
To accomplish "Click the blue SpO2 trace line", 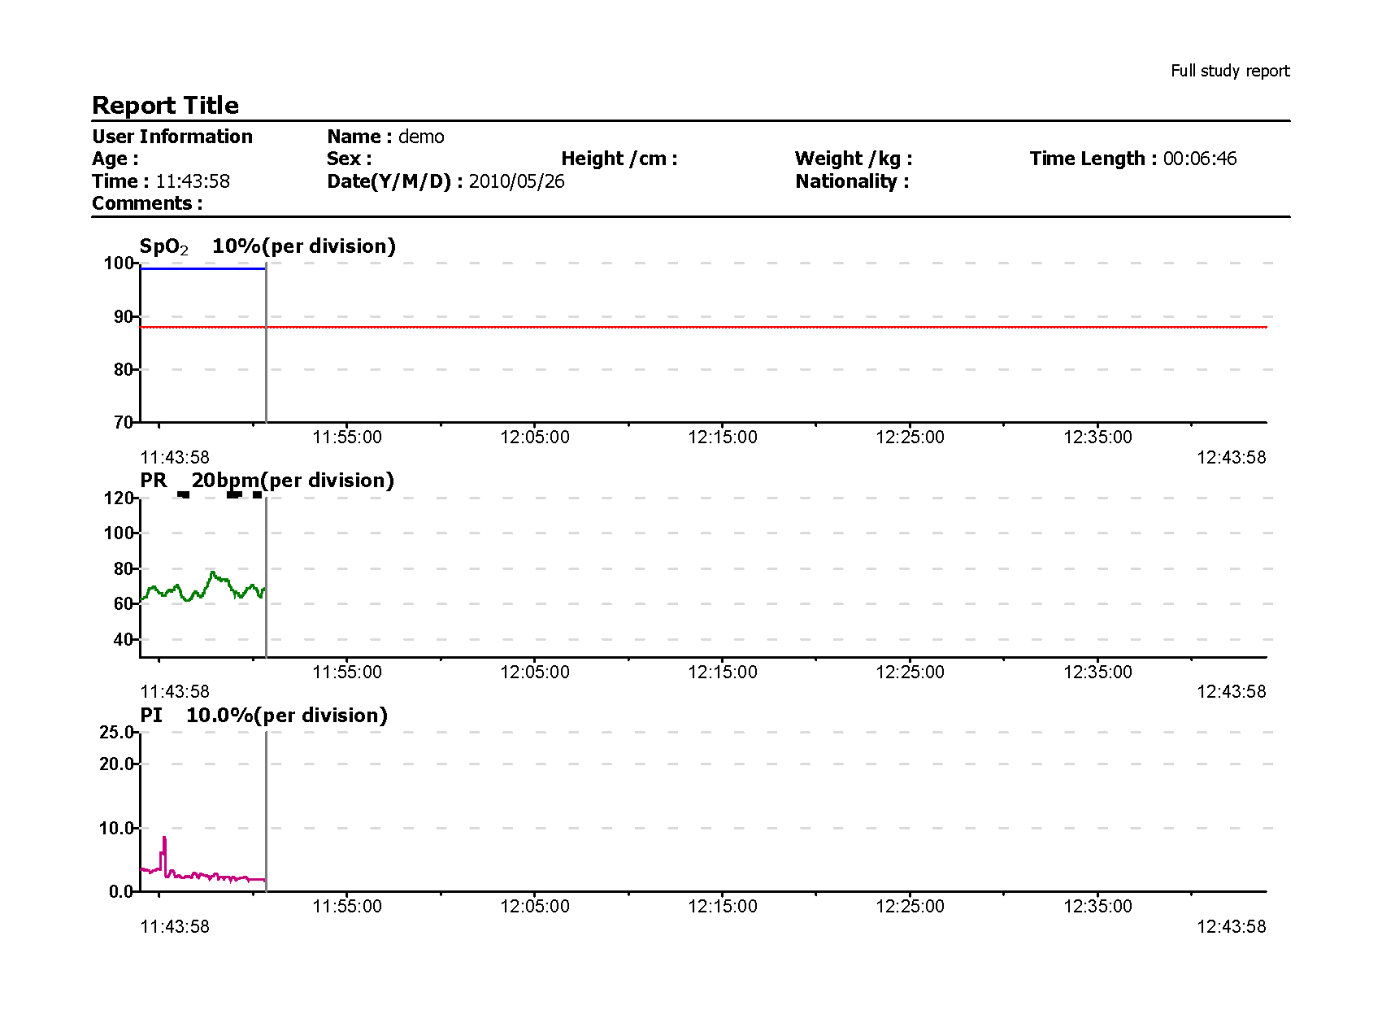I will tap(202, 268).
